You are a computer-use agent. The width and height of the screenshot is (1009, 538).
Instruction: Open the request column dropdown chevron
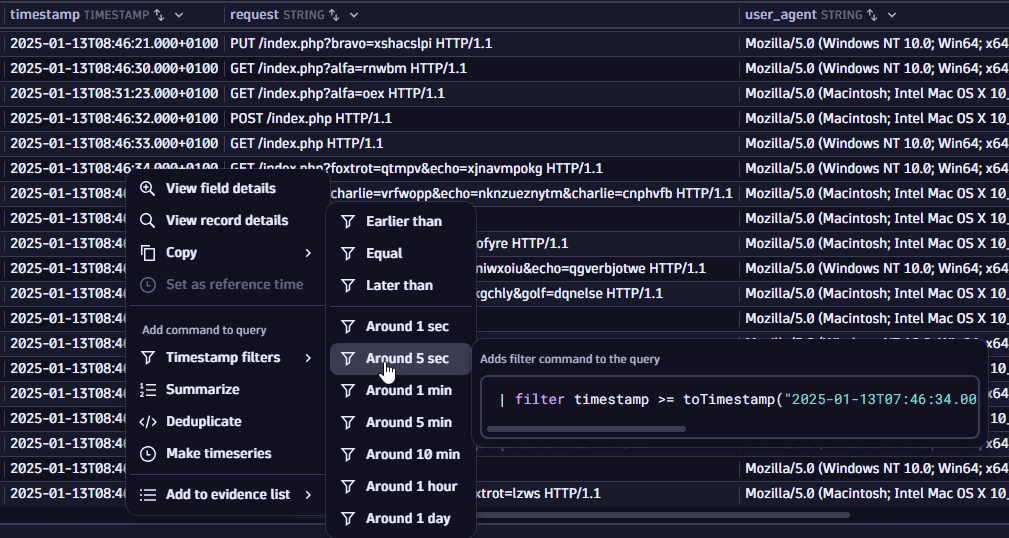[x=353, y=15]
